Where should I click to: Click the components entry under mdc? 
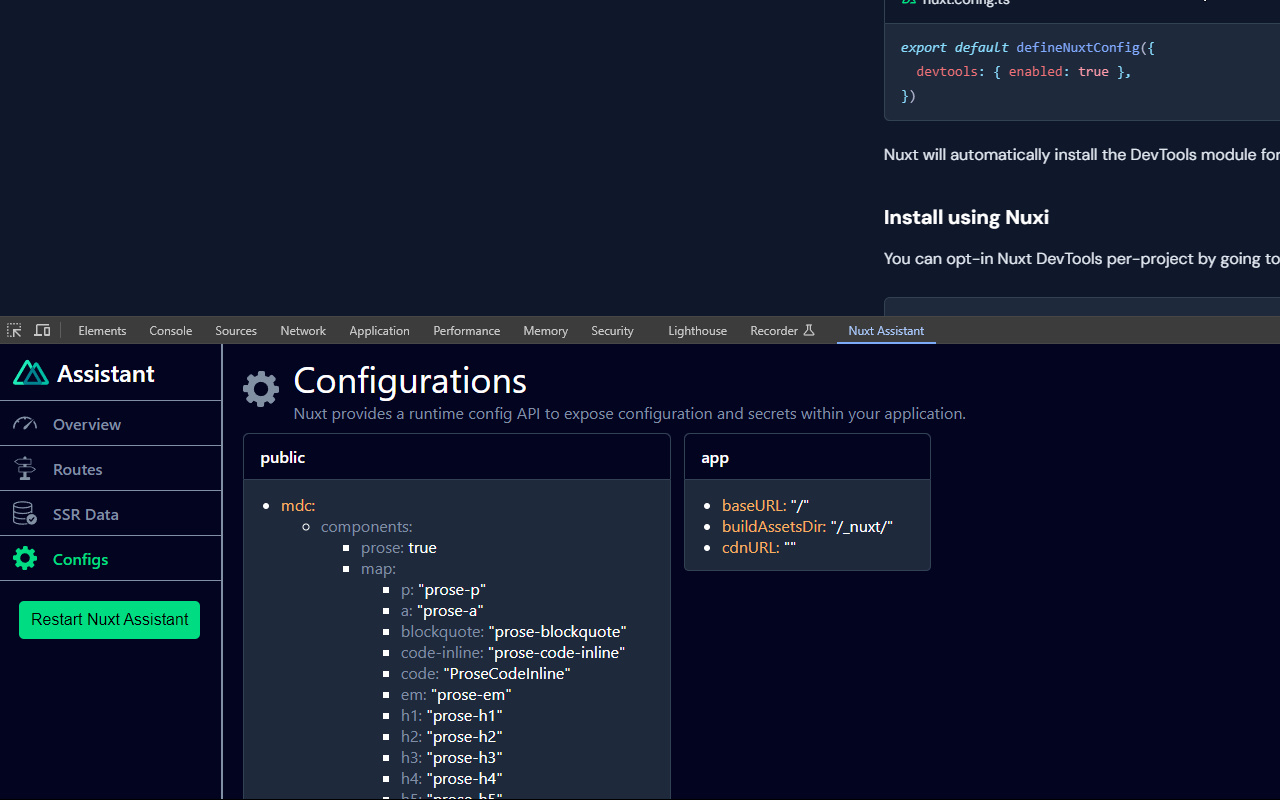point(366,527)
